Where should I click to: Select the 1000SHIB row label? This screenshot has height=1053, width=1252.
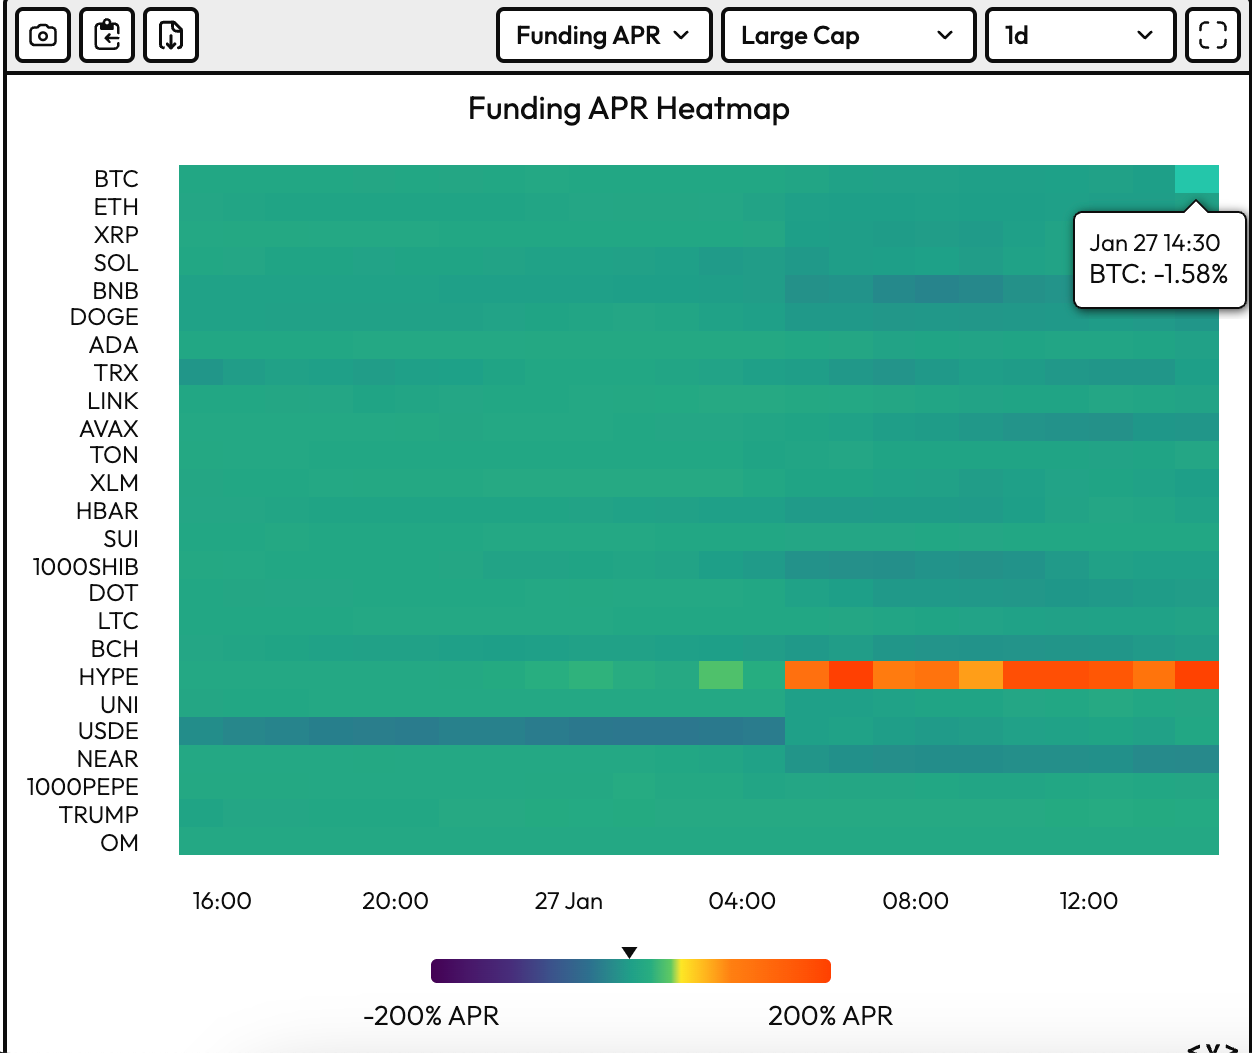(86, 567)
